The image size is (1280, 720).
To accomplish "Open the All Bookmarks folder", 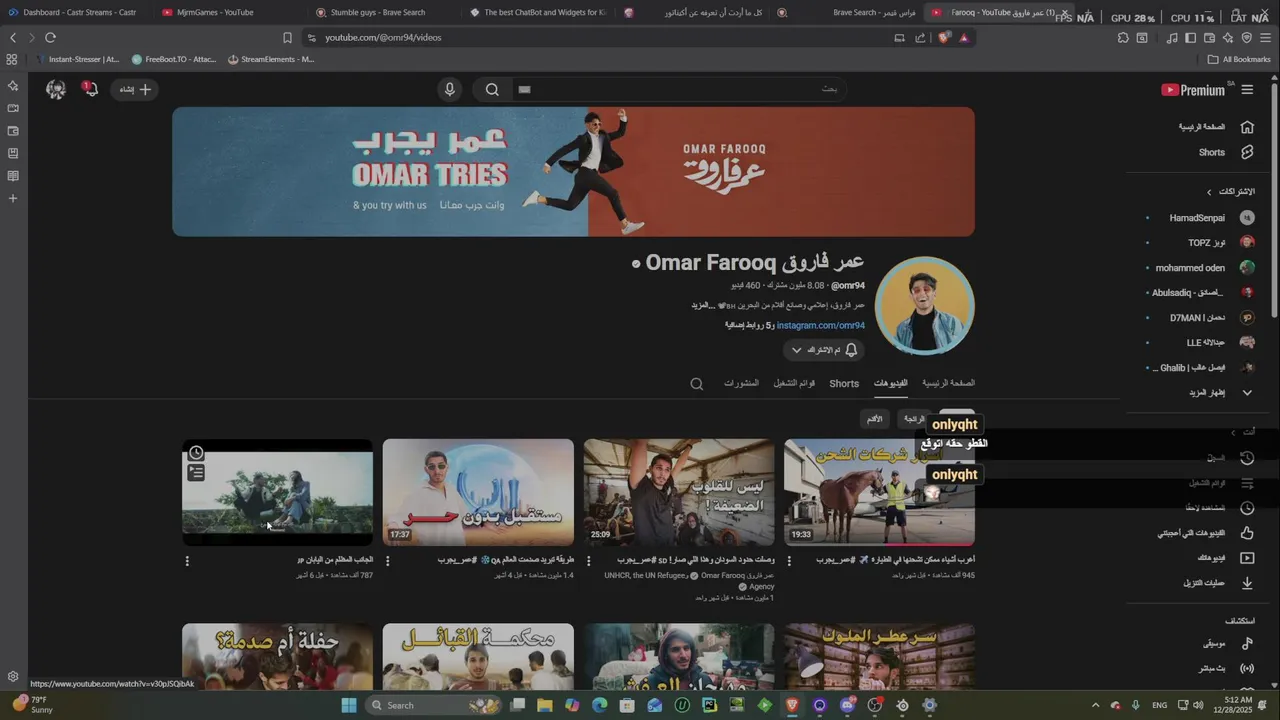I will tap(1239, 59).
